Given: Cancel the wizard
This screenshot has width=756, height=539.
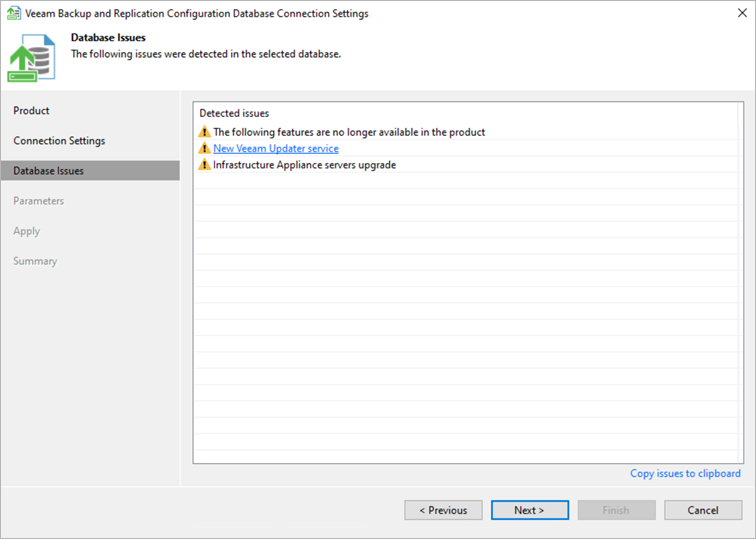Looking at the screenshot, I should click(703, 510).
